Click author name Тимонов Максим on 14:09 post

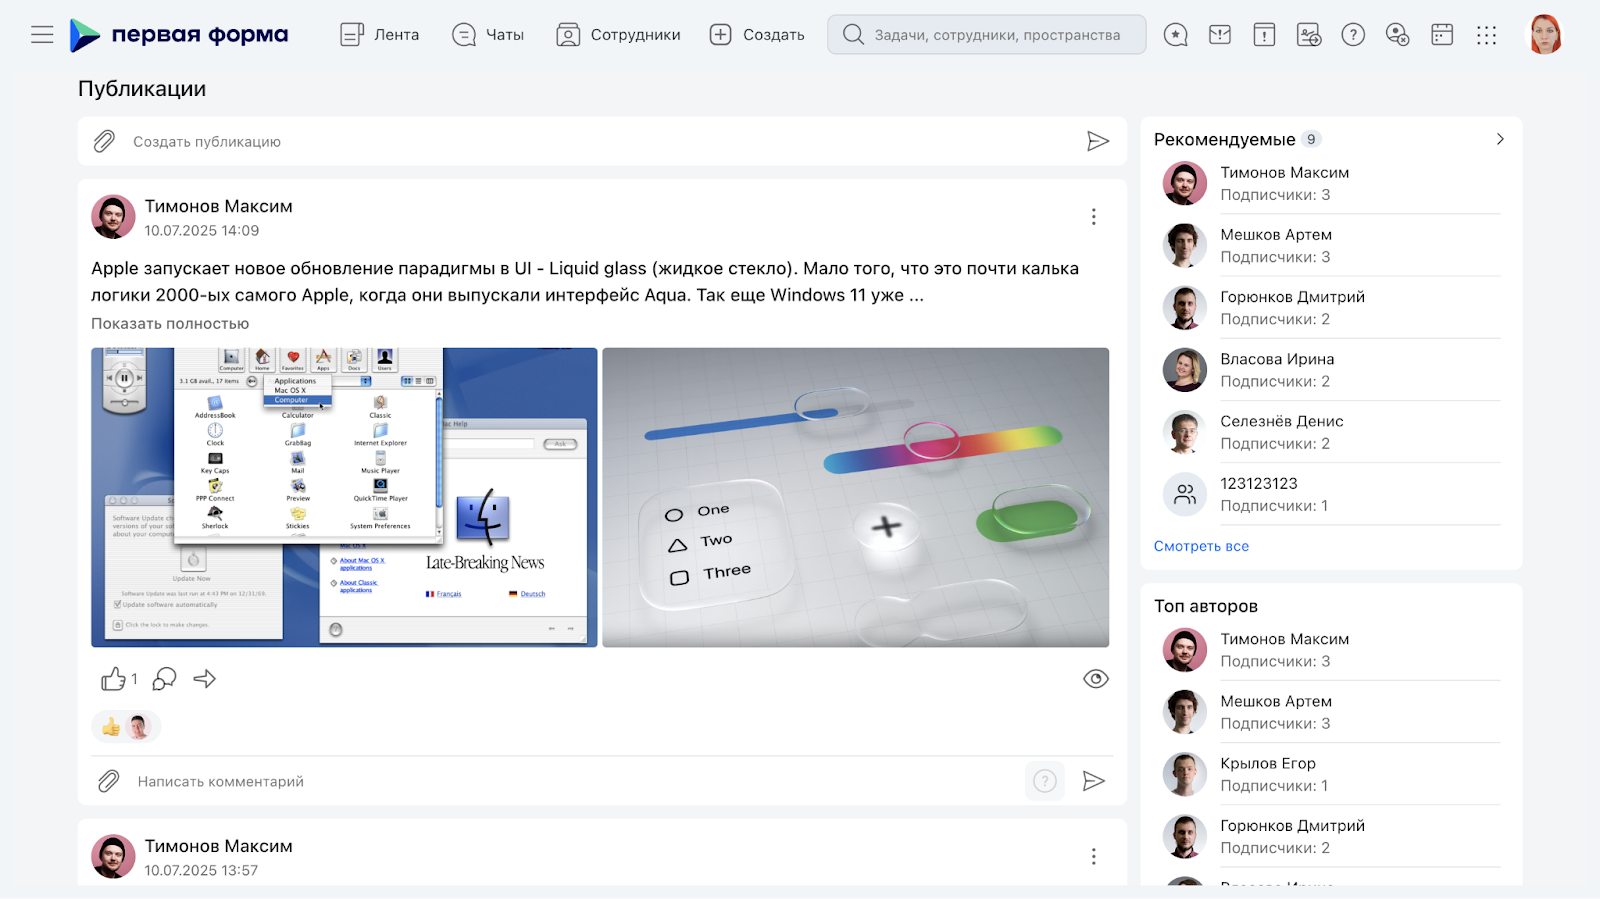[x=219, y=206]
